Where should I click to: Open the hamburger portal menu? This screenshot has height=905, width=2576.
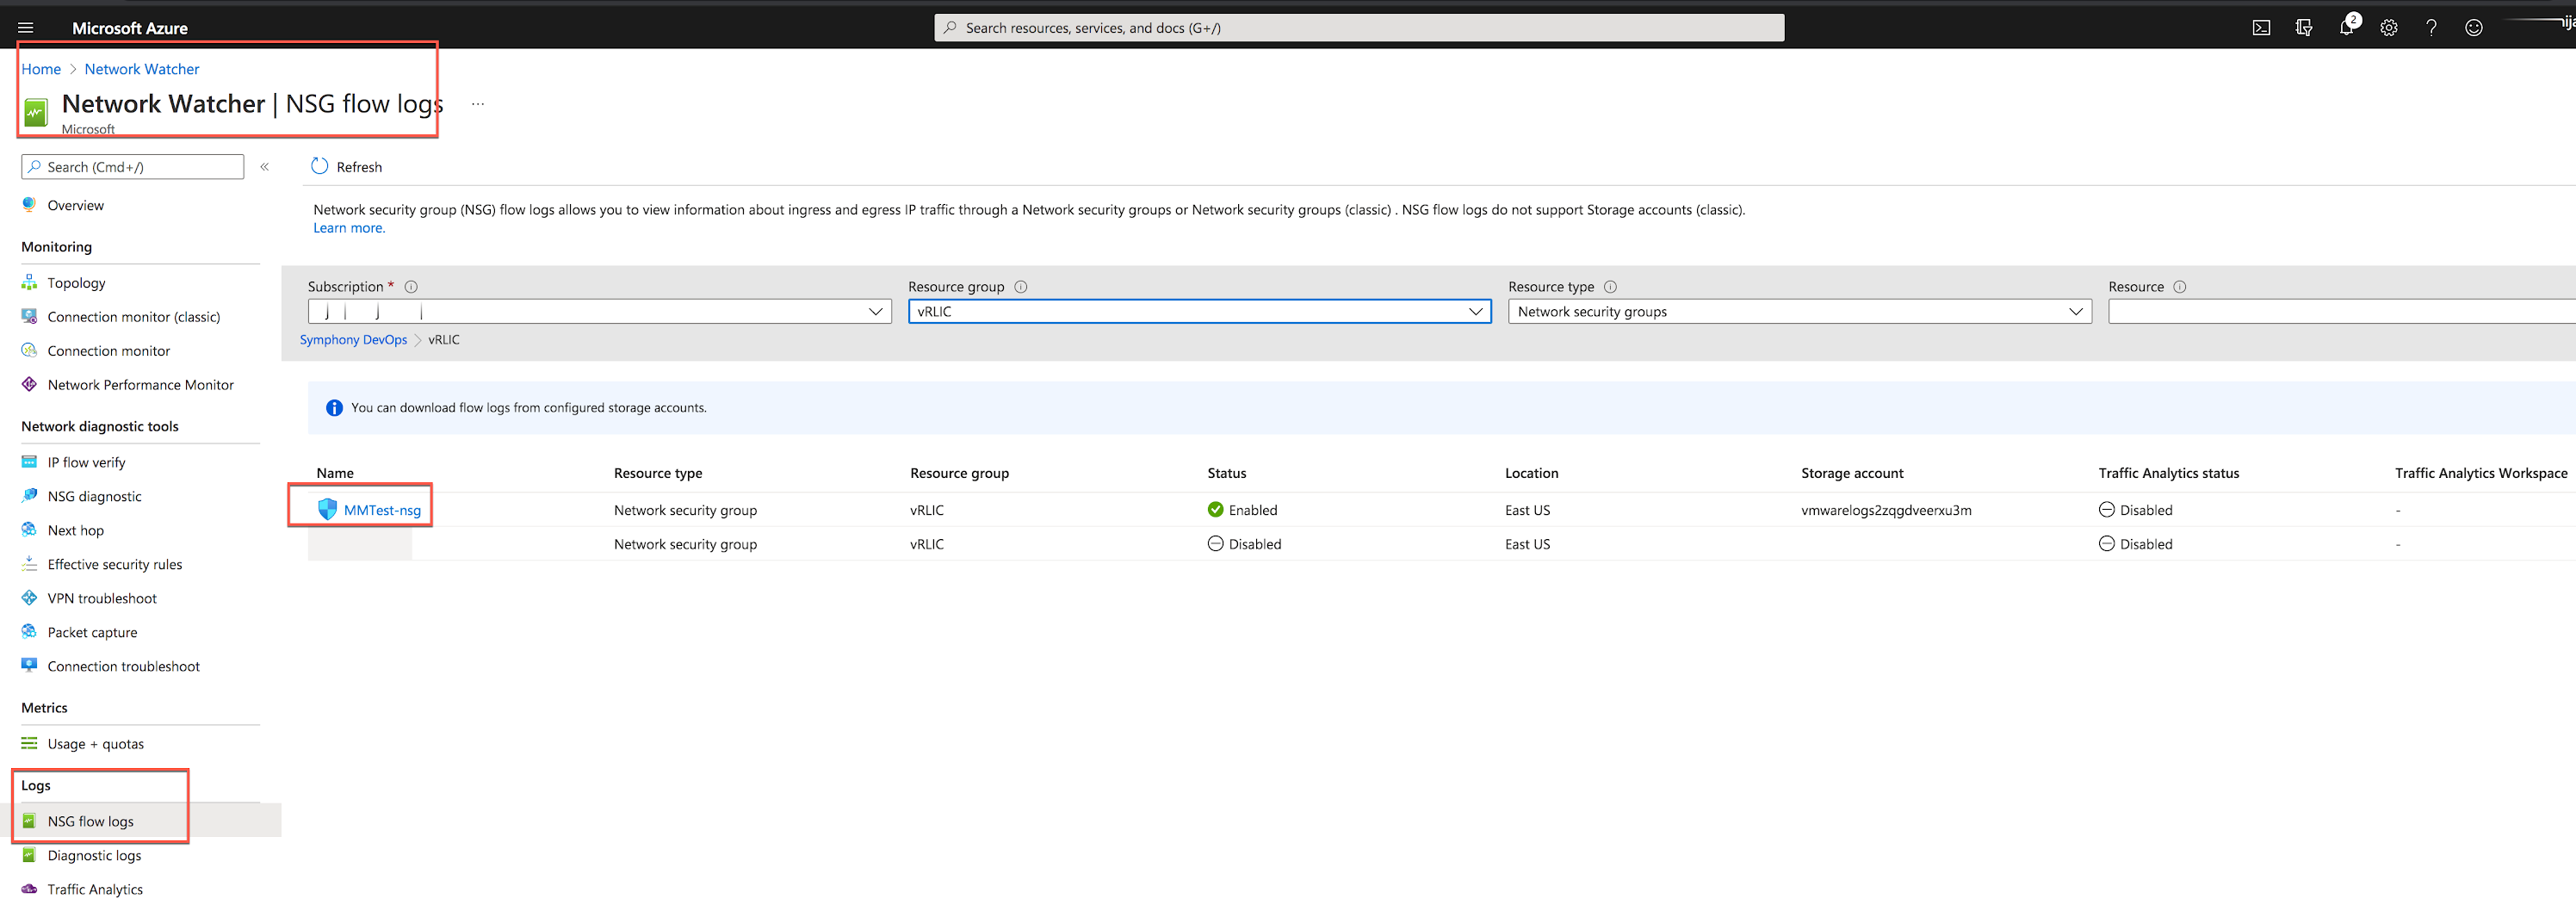pyautogui.click(x=26, y=28)
